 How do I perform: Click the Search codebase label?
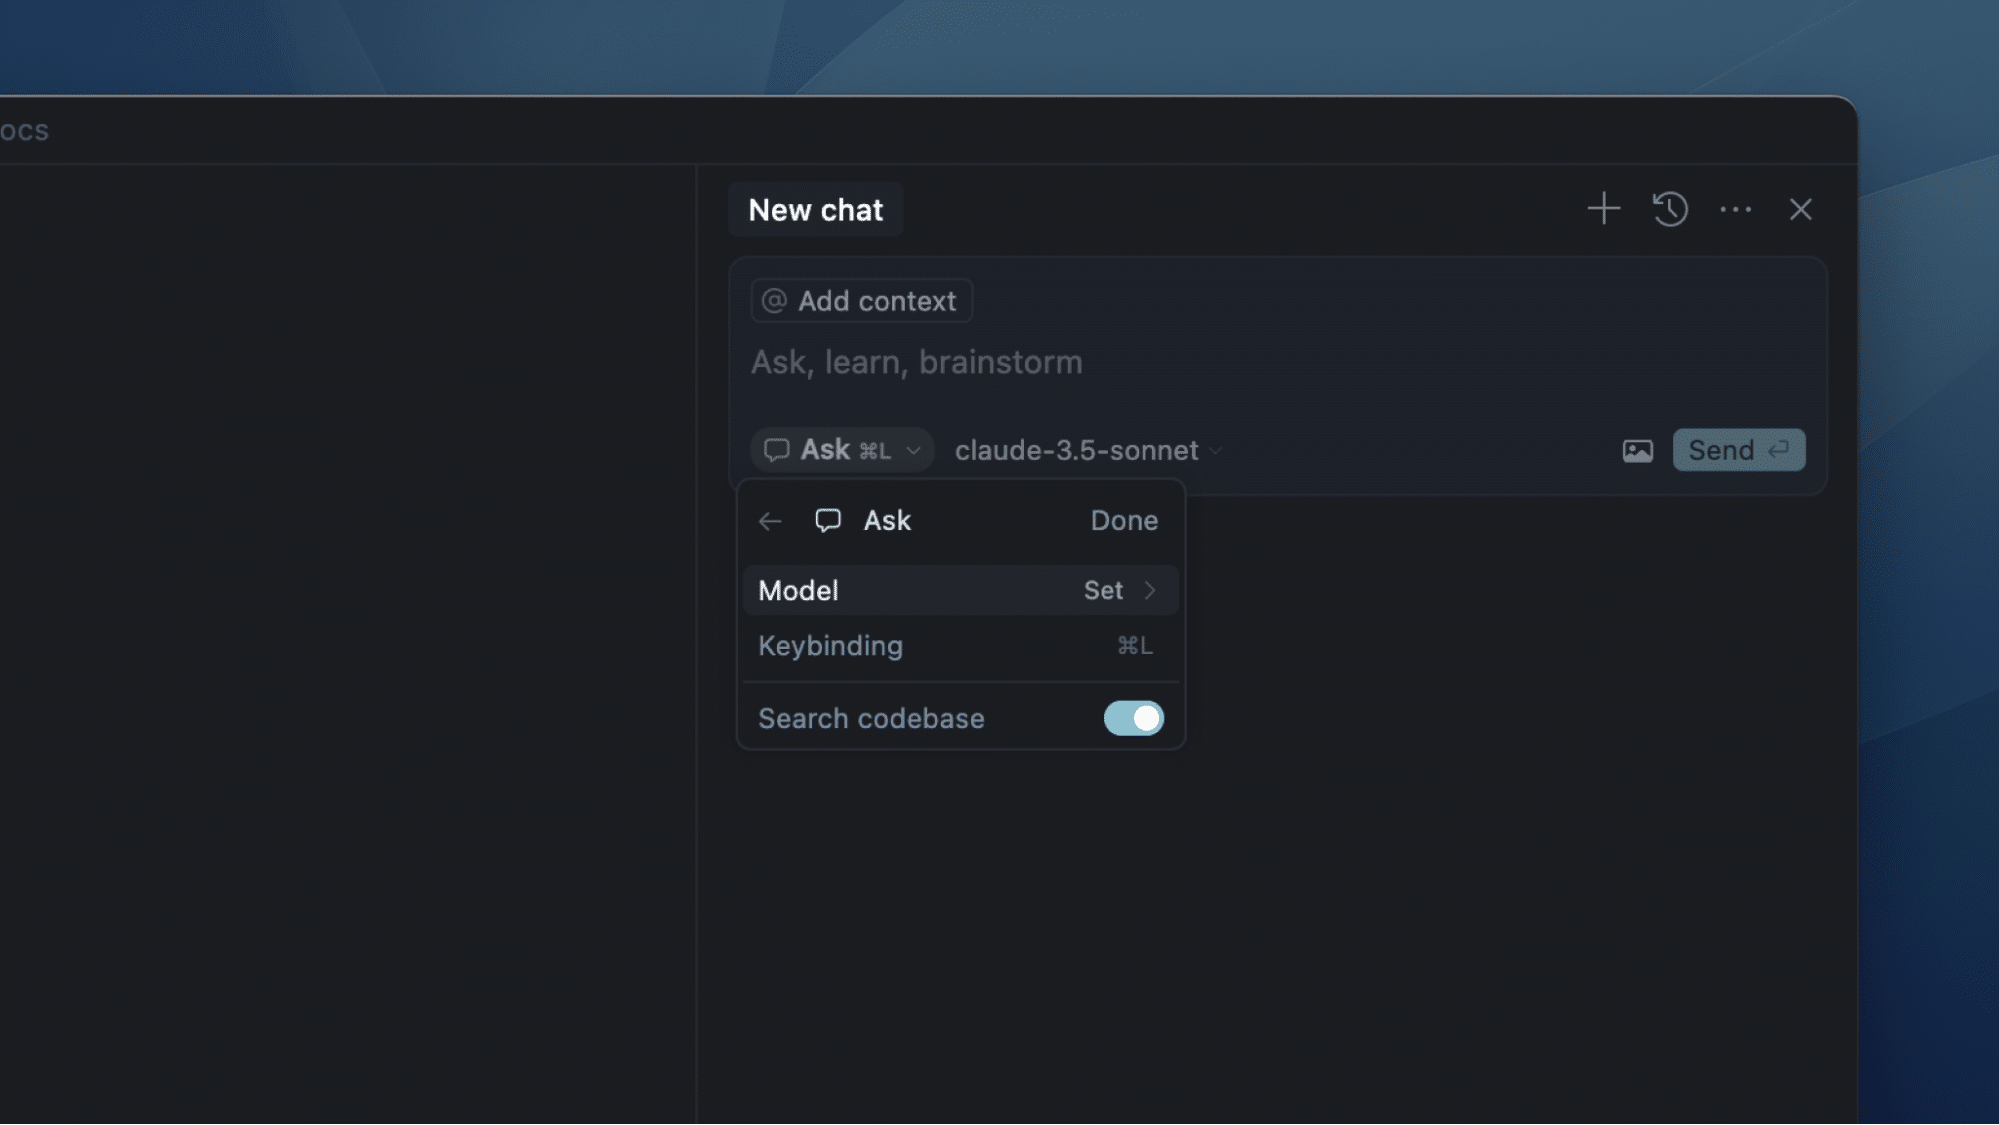pos(871,718)
